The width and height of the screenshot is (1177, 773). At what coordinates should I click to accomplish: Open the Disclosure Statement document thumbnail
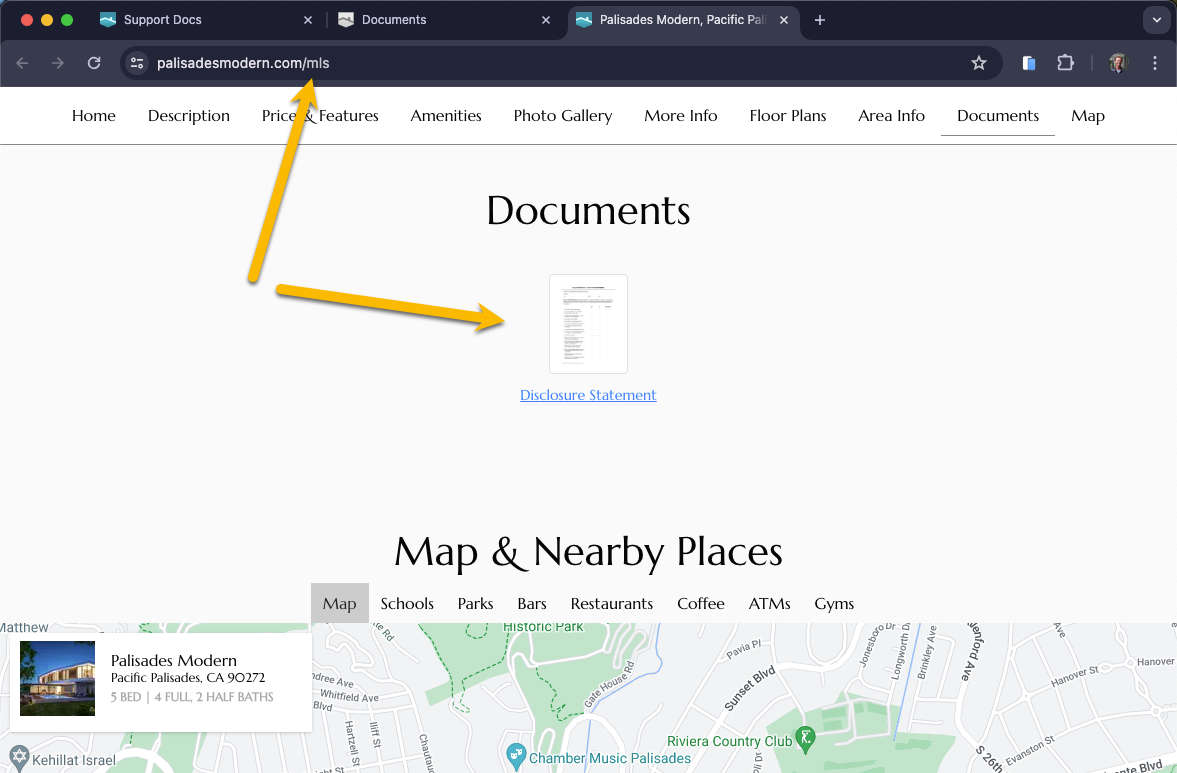588,324
